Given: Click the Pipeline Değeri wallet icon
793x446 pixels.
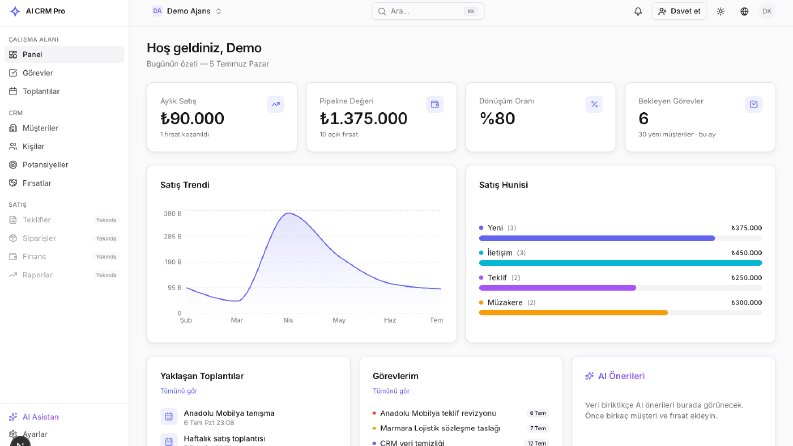Looking at the screenshot, I should [x=434, y=104].
